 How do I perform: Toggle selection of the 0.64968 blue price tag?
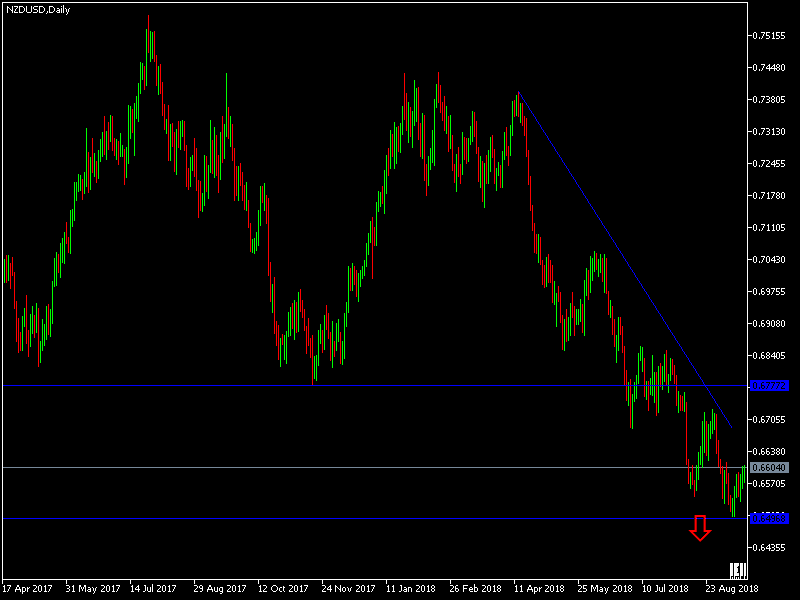(x=771, y=518)
